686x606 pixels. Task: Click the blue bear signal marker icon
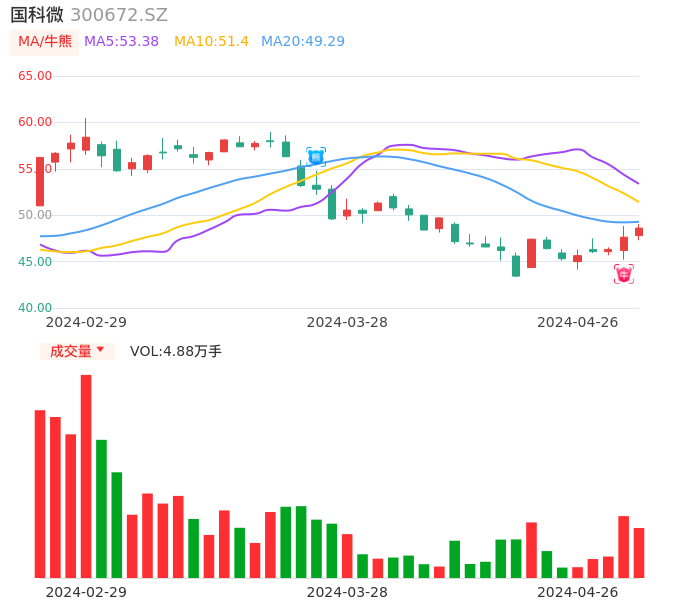tap(315, 156)
